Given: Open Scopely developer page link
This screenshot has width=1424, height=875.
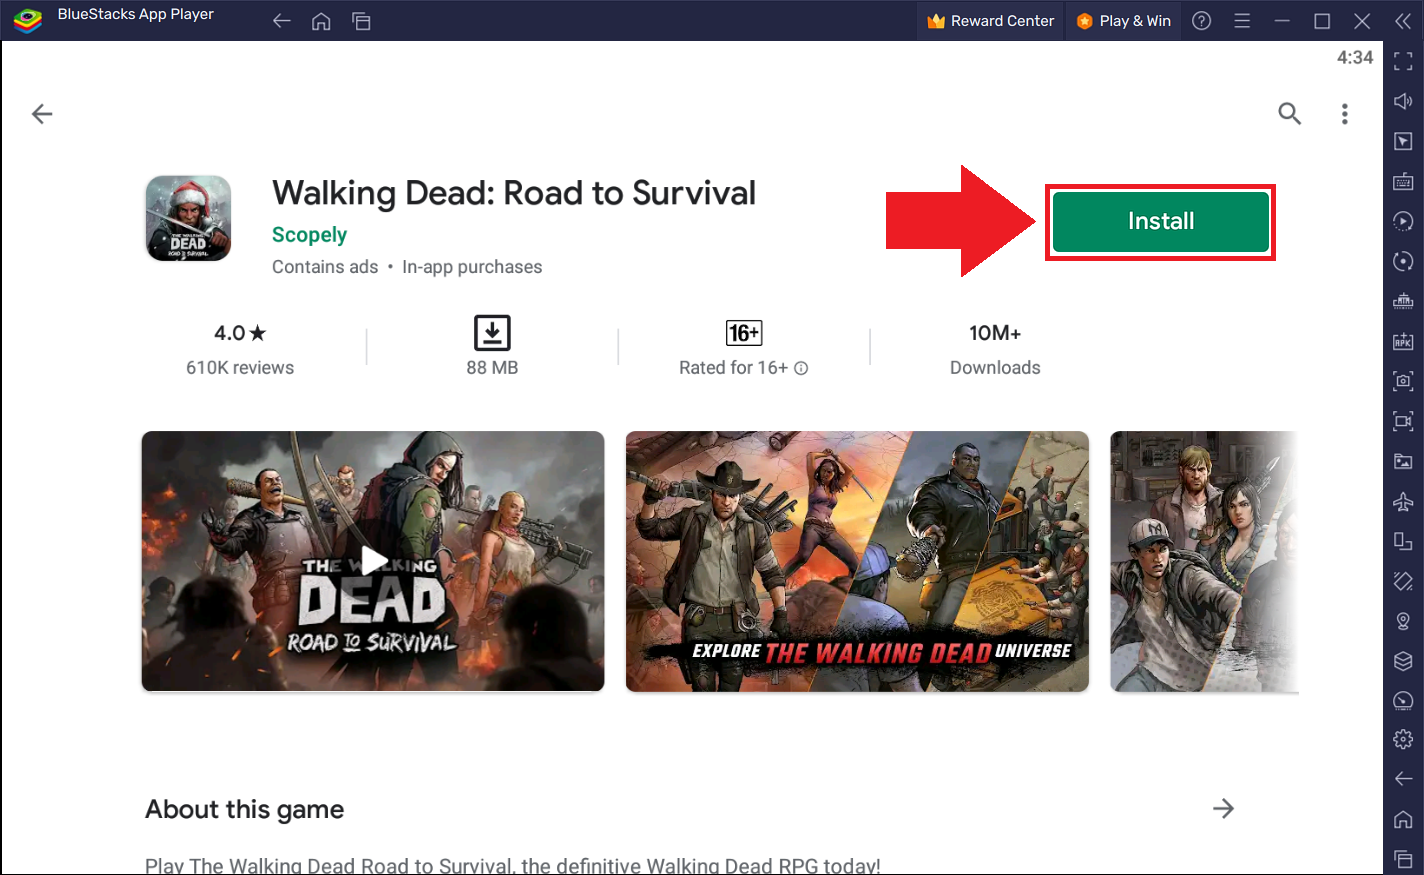Looking at the screenshot, I should coord(309,235).
